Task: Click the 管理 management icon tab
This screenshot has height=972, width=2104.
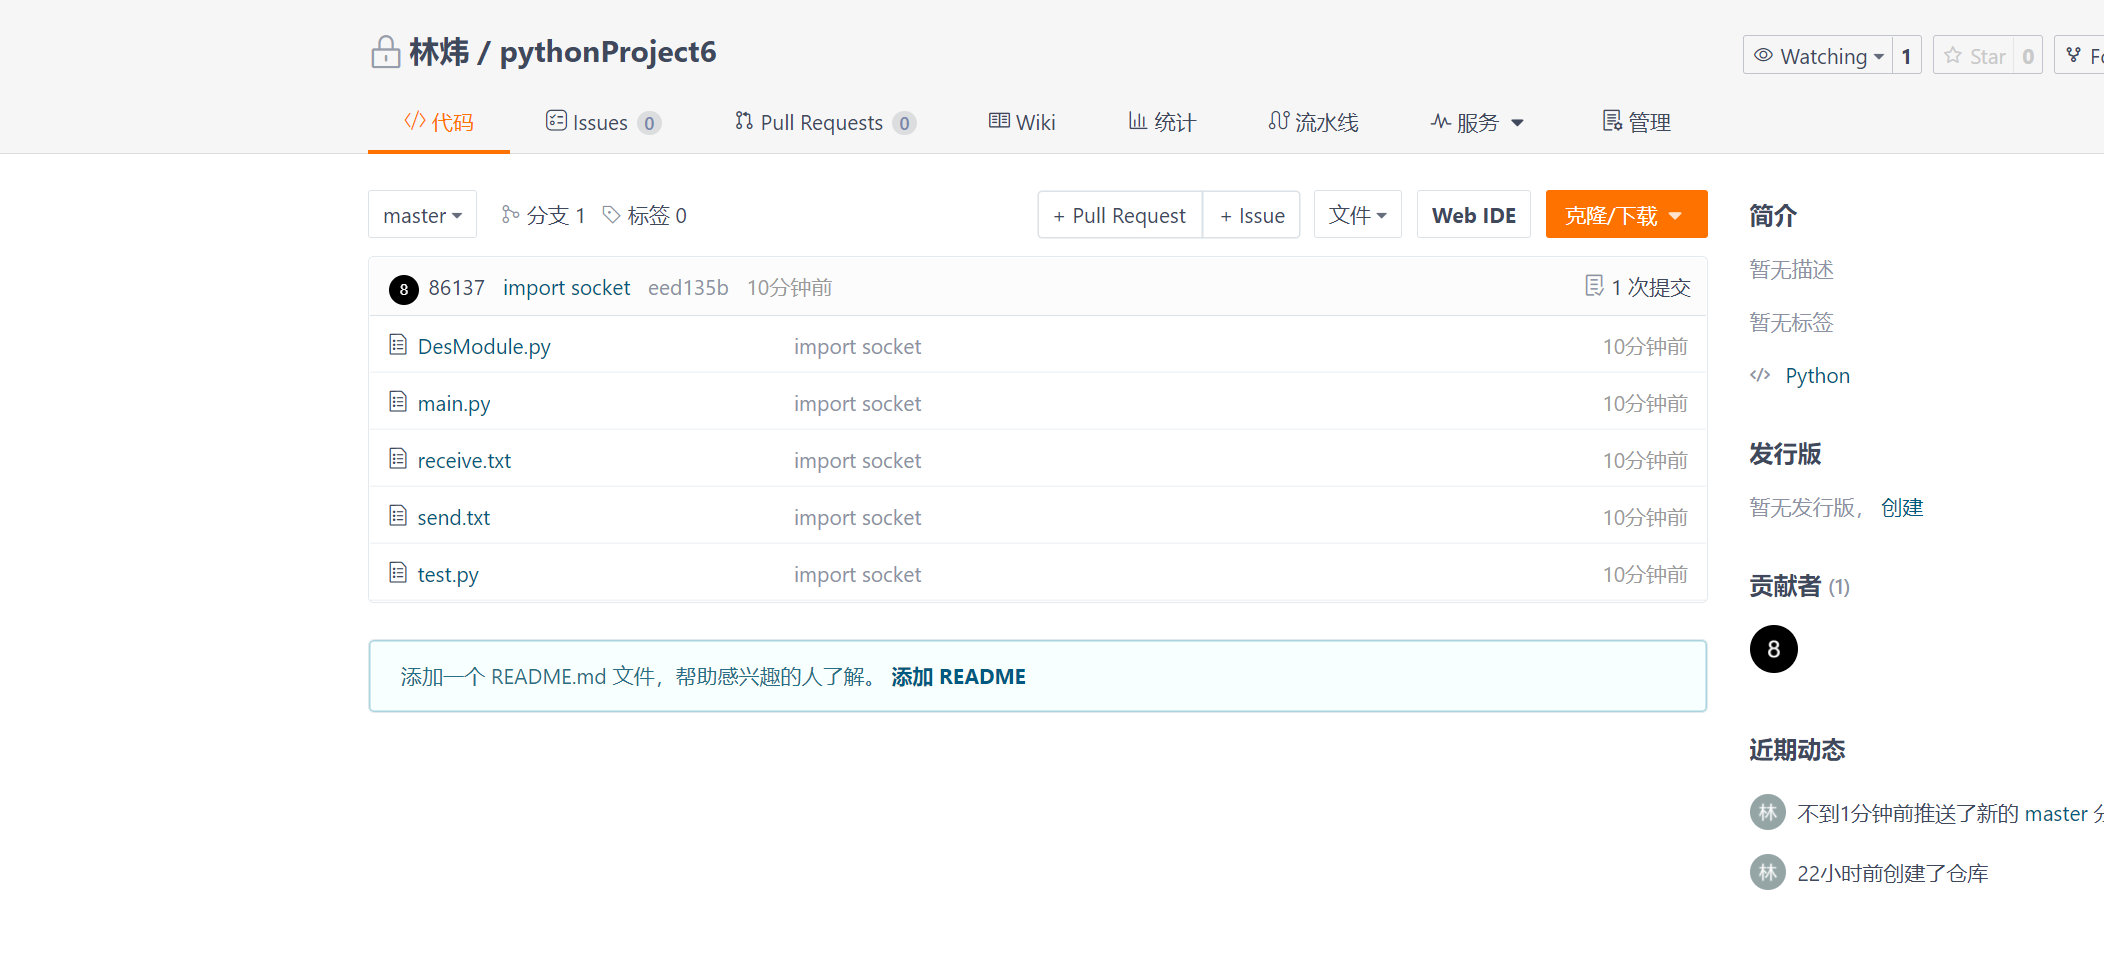Action: click(x=1611, y=121)
